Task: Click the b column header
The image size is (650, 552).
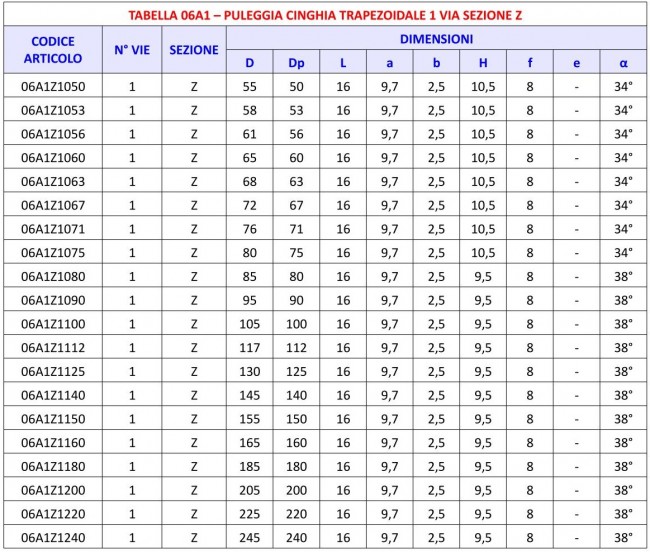Action: point(437,63)
